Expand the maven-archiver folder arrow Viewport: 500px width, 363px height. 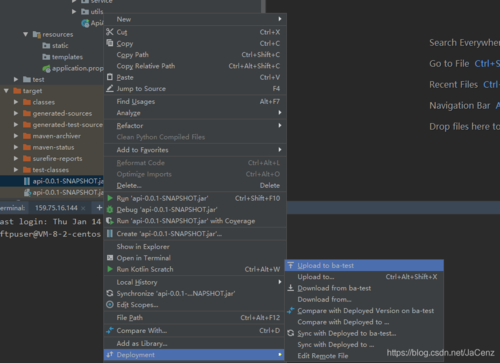click(16, 136)
